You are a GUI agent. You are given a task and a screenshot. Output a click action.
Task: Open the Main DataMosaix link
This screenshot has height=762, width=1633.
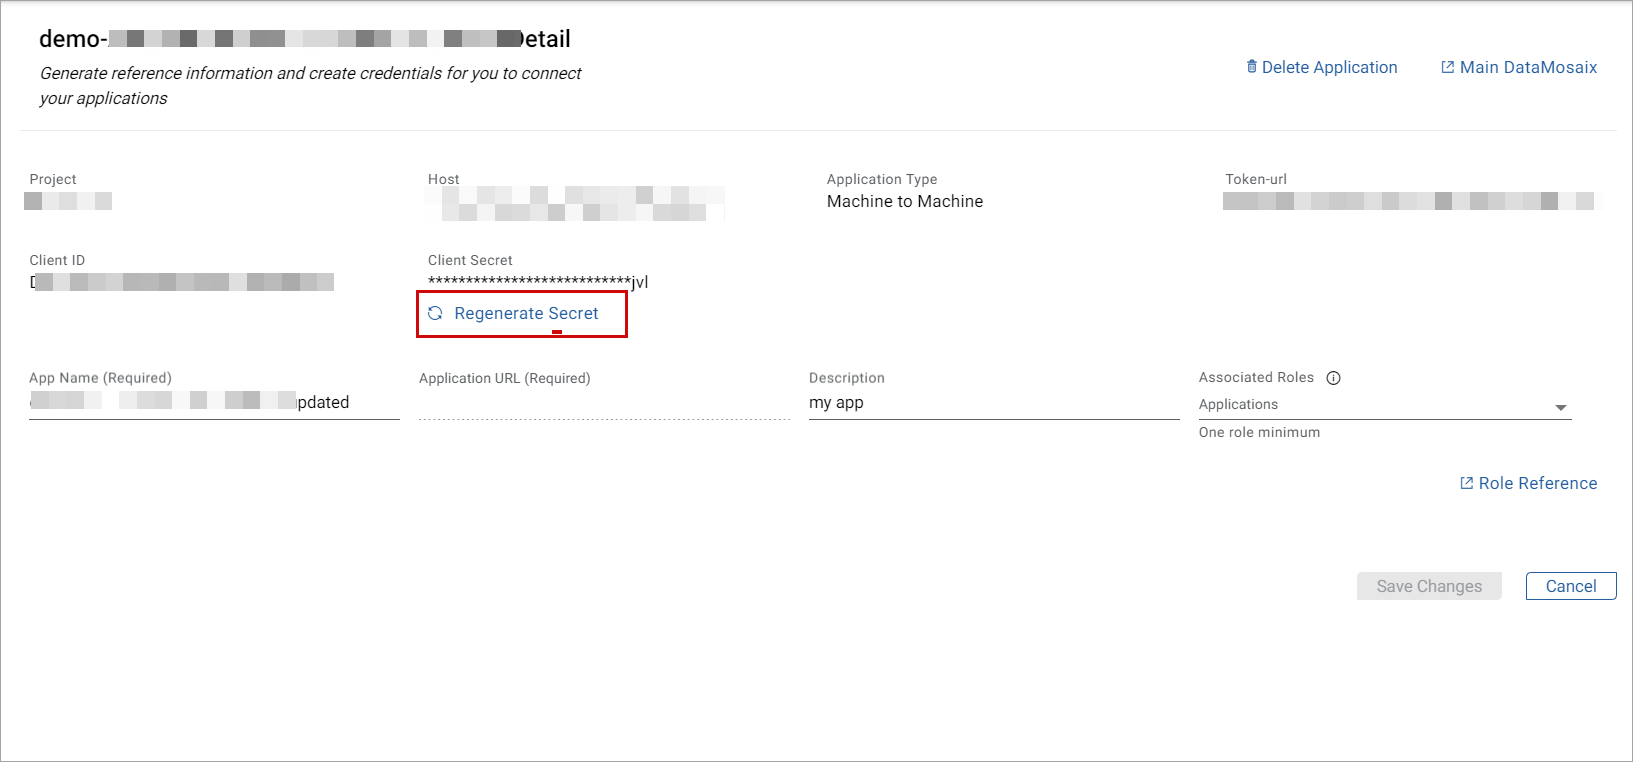[1528, 67]
